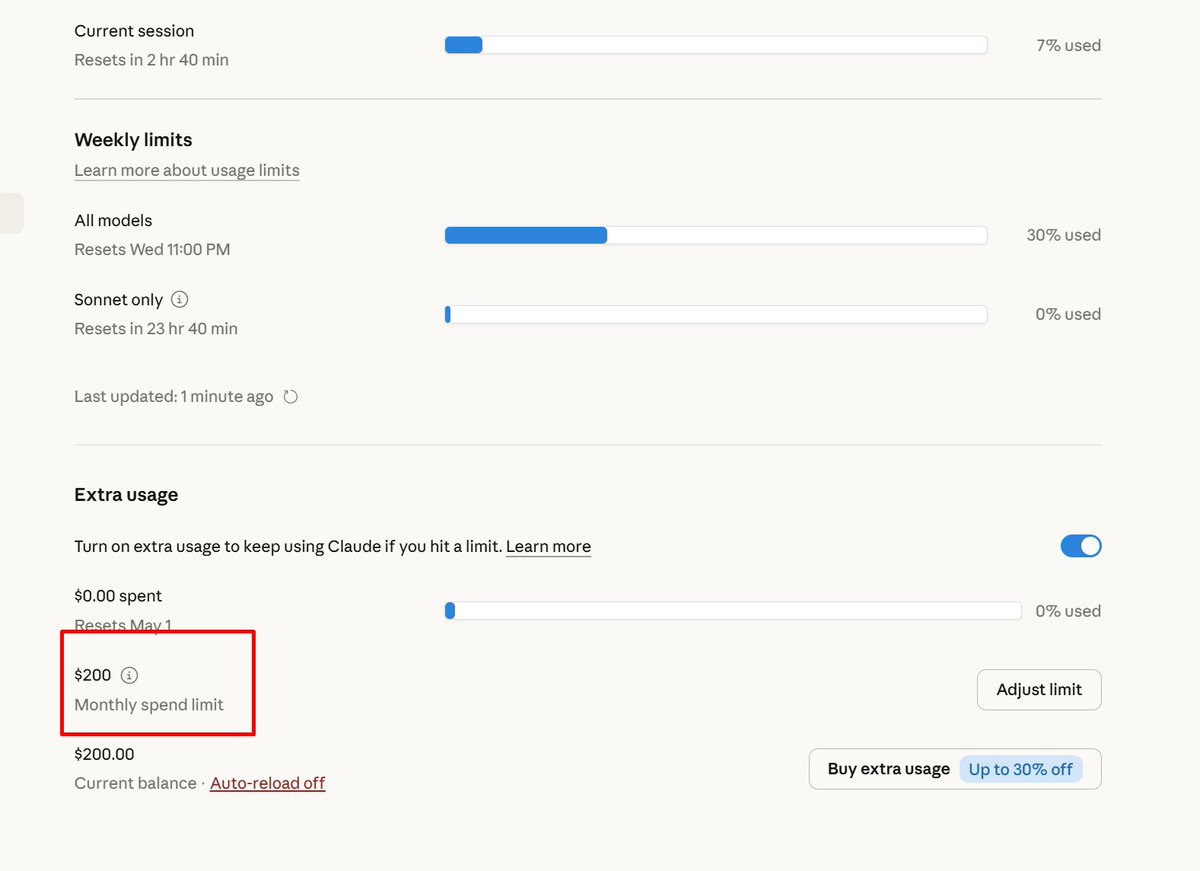
Task: Click the Extra usage spend progress bar
Action: (x=733, y=611)
